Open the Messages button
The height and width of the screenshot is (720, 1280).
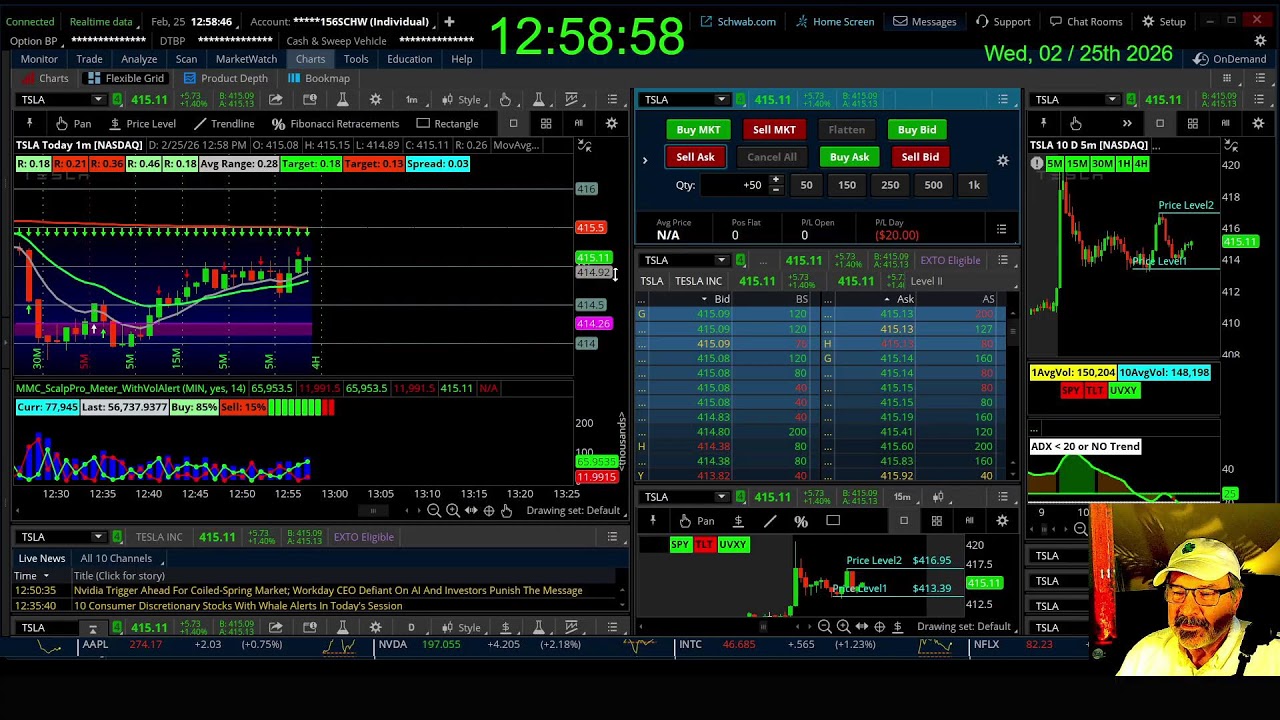click(x=924, y=21)
